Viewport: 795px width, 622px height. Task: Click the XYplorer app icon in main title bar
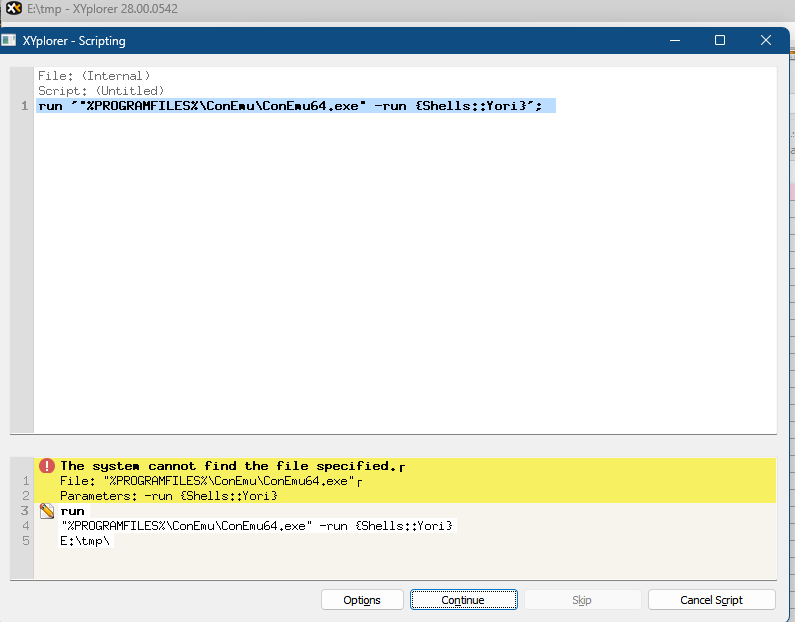coord(13,9)
